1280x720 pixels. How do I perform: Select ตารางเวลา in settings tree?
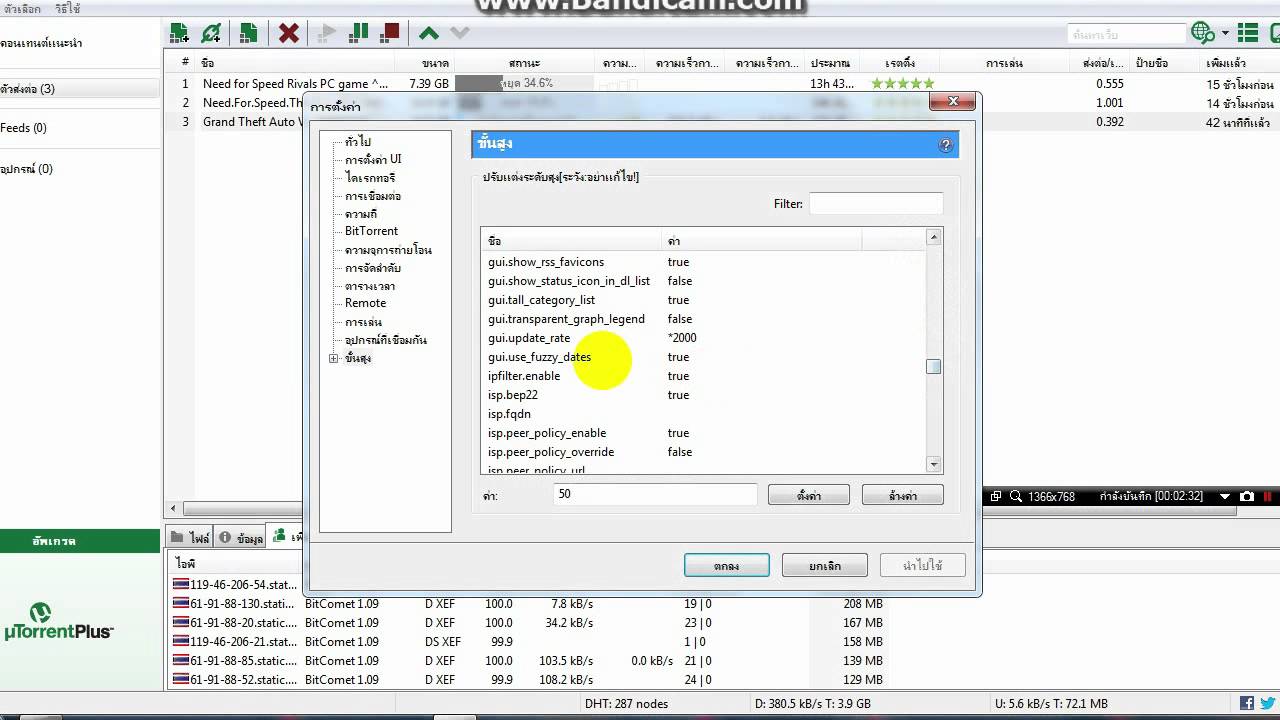tap(369, 286)
